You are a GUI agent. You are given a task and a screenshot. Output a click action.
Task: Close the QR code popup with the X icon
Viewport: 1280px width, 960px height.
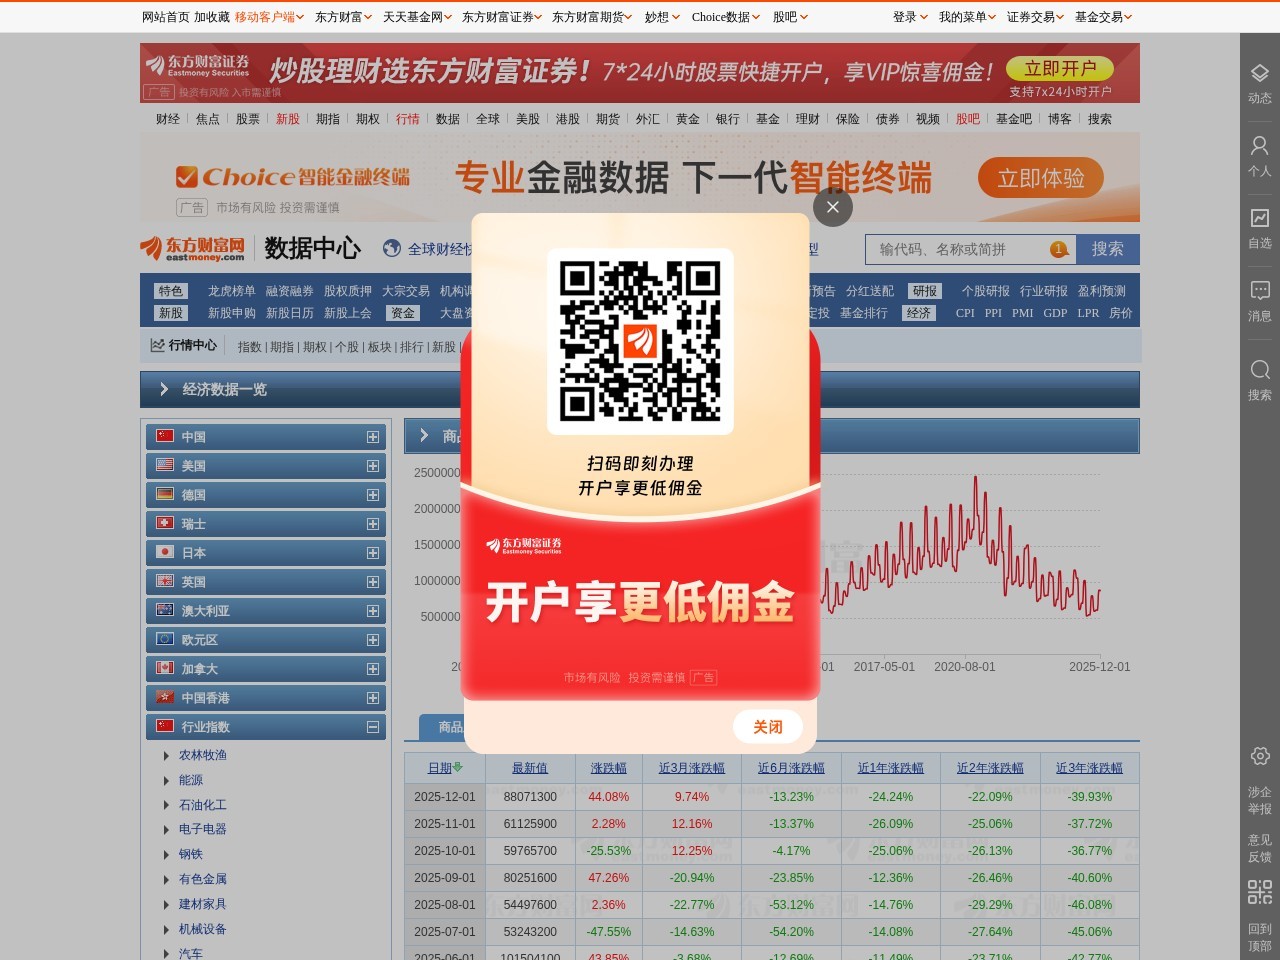833,207
